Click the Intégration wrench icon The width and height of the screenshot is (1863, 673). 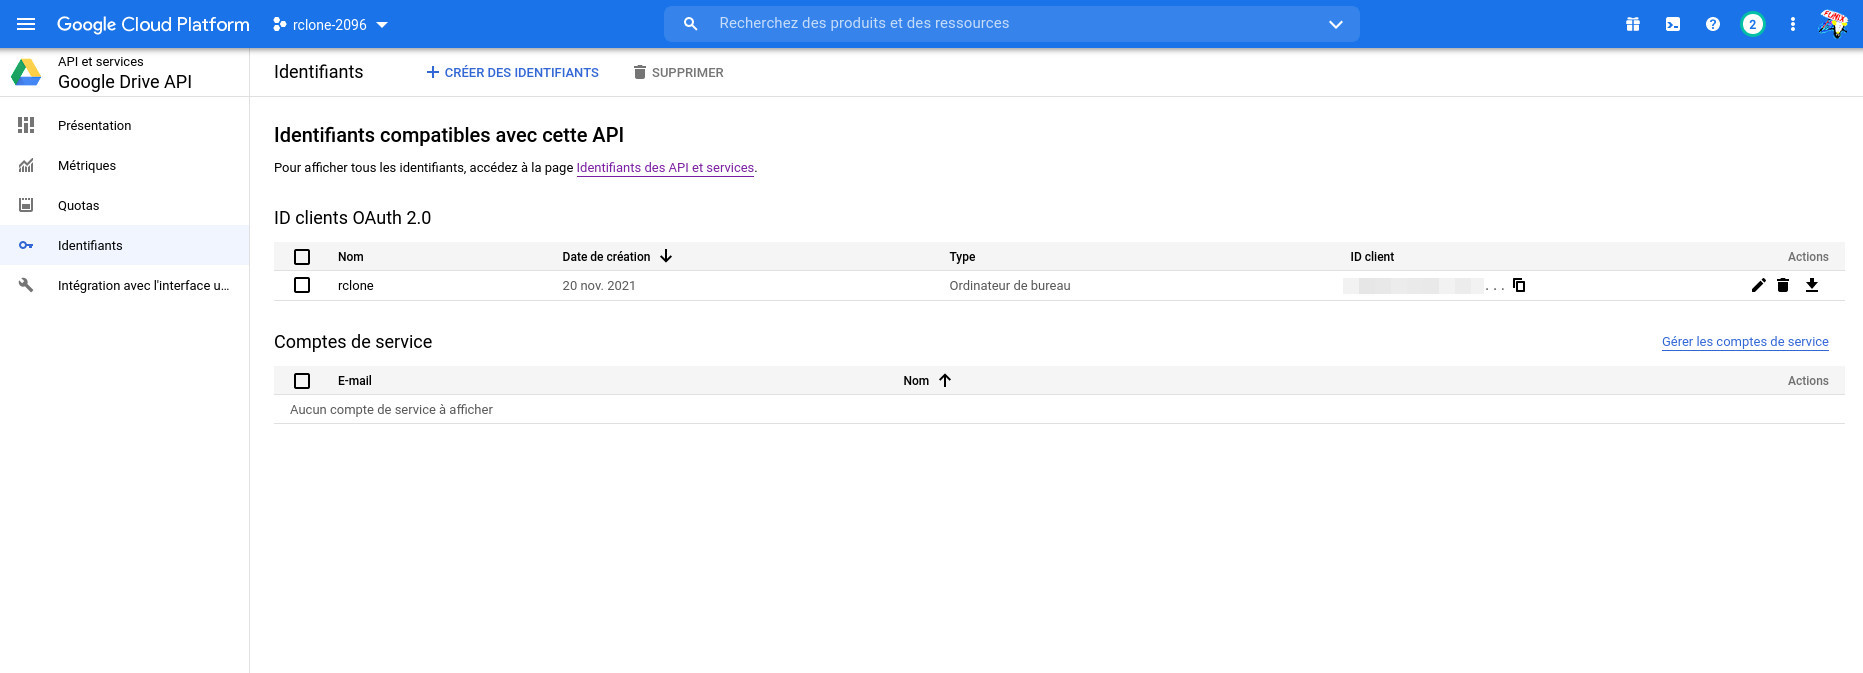point(26,285)
